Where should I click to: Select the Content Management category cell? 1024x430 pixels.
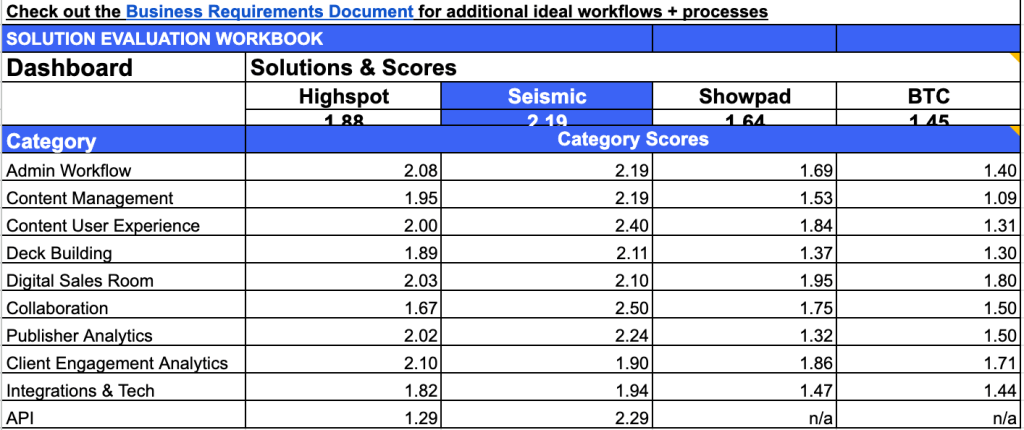(x=90, y=198)
